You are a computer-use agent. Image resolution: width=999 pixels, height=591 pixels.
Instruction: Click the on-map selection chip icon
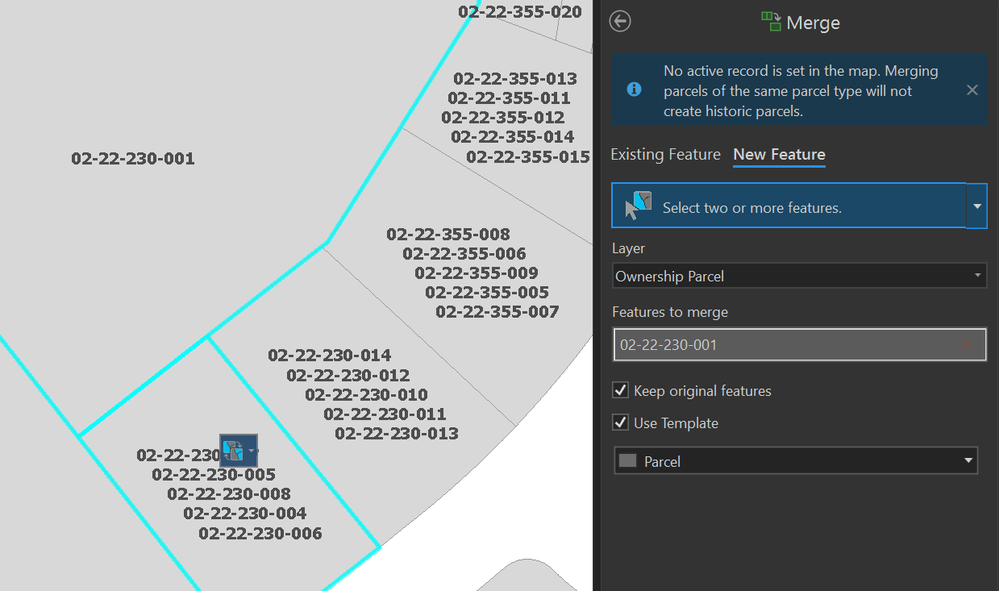point(233,451)
